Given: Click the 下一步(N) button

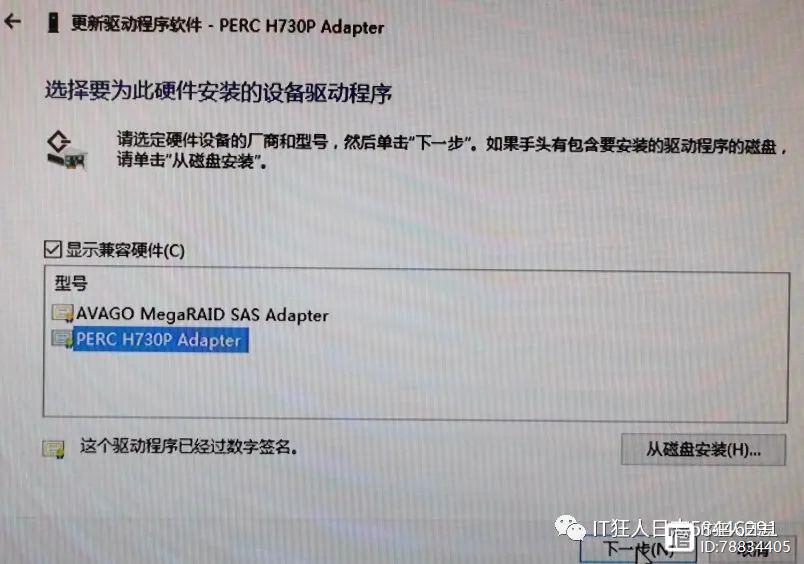Looking at the screenshot, I should (x=638, y=550).
